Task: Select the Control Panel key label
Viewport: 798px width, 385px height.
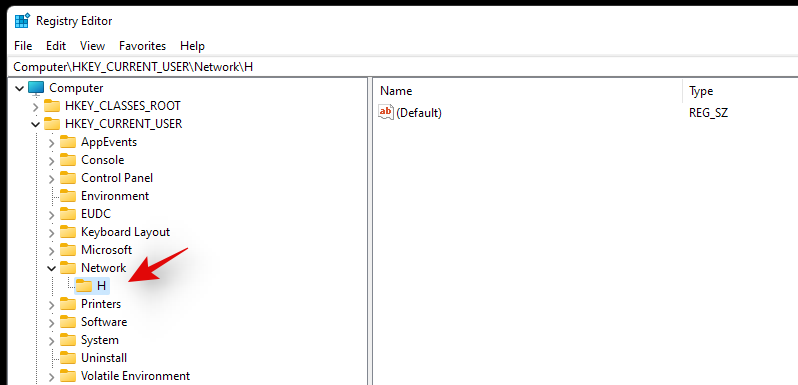Action: [x=117, y=178]
